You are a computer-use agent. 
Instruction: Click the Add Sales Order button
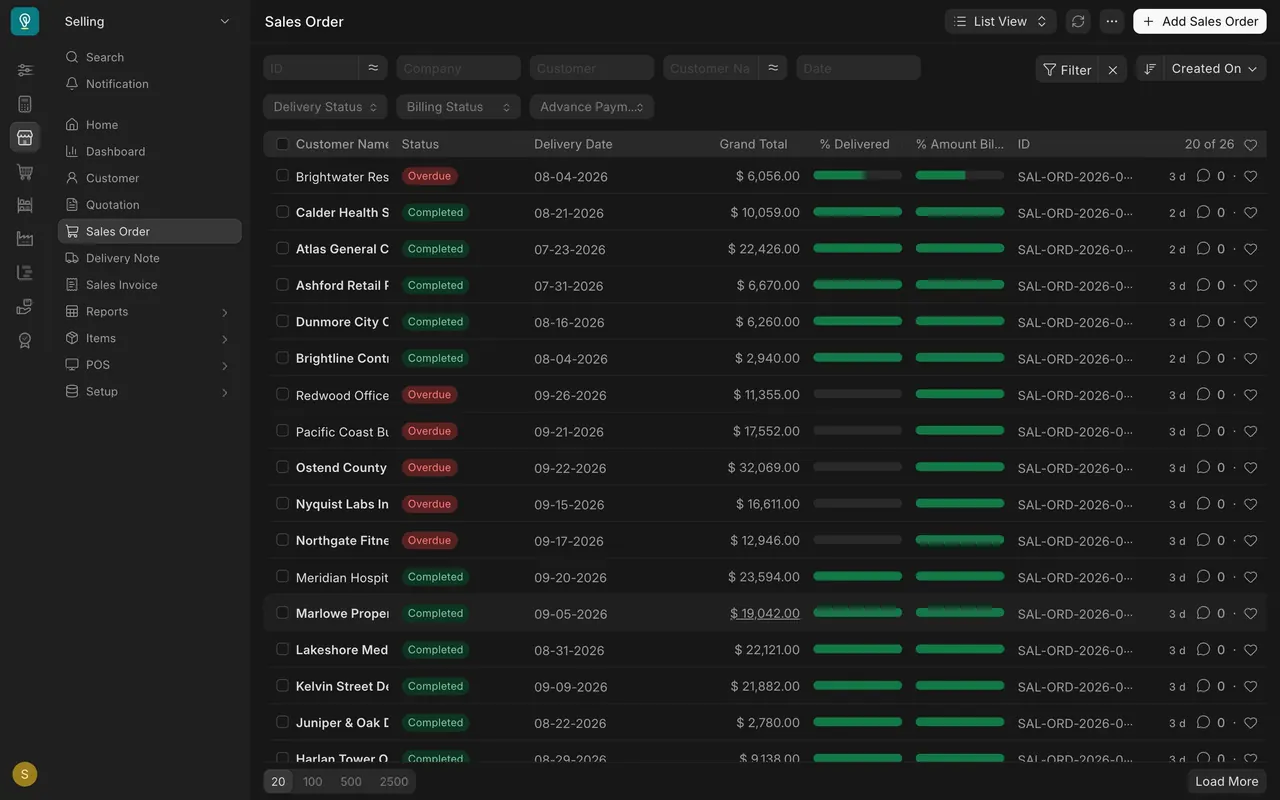point(1200,21)
